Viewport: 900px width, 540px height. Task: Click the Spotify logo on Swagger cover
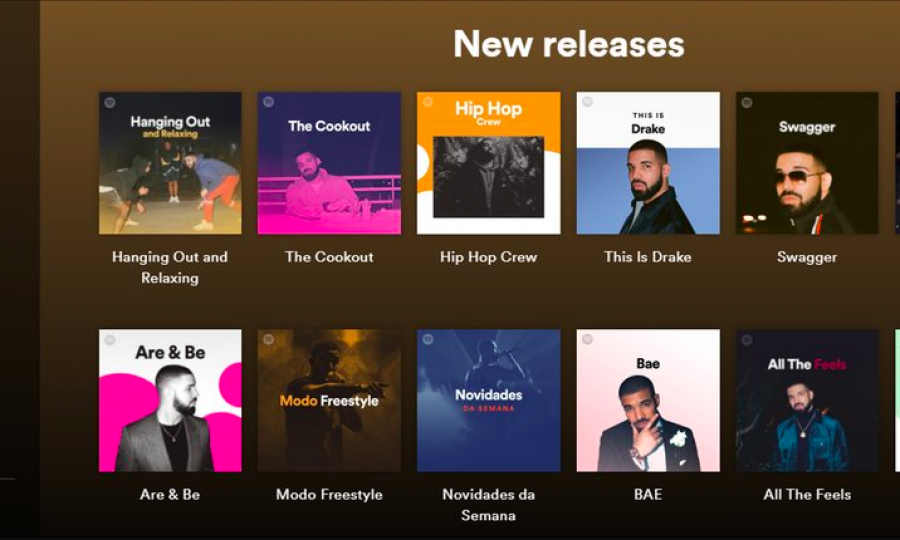pos(747,103)
